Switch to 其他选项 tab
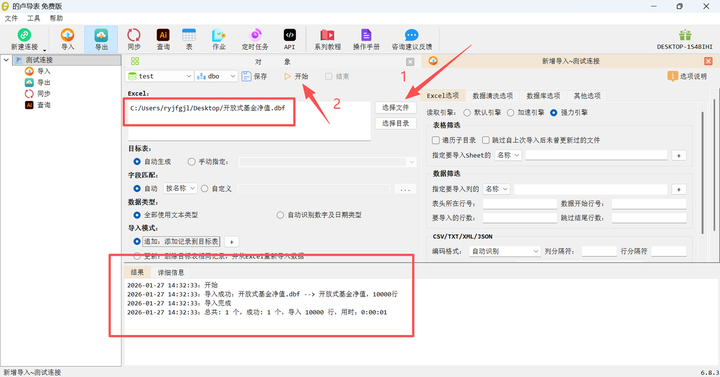This screenshot has width=720, height=377. tap(587, 96)
